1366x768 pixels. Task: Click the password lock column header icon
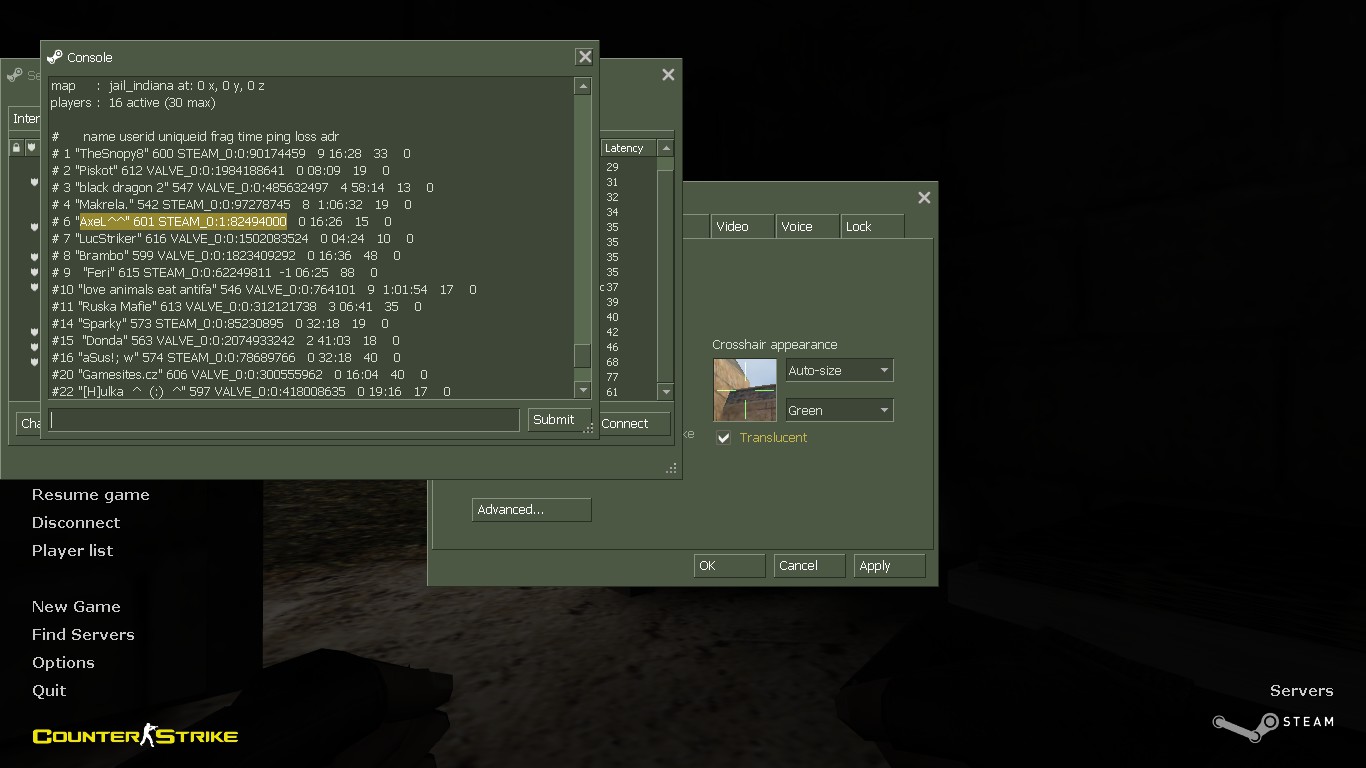pyautogui.click(x=16, y=148)
